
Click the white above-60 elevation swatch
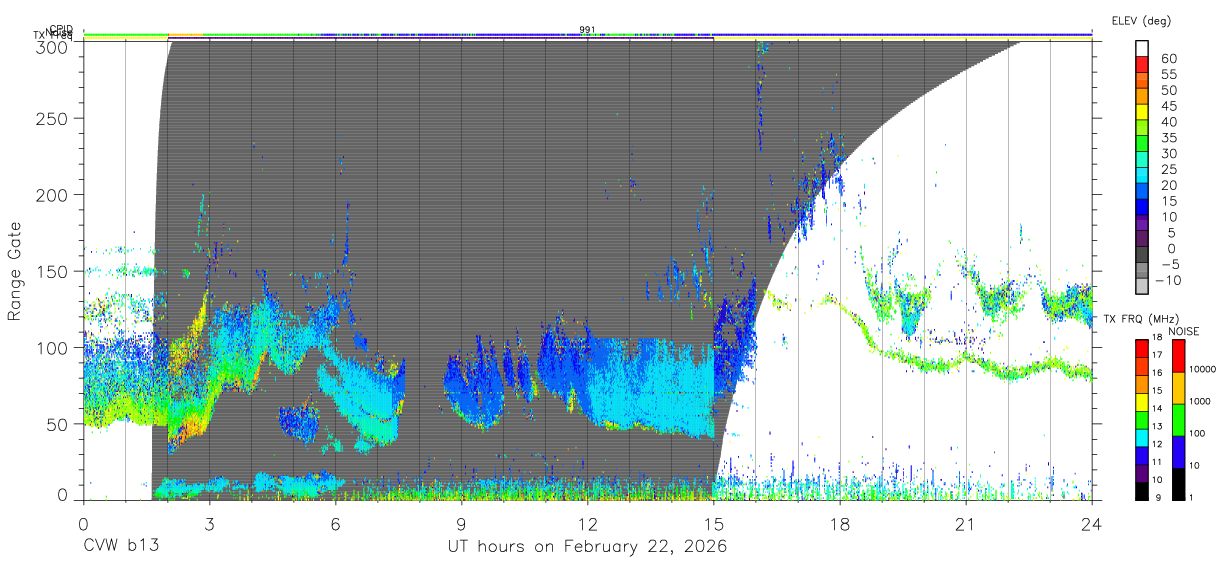click(1143, 49)
